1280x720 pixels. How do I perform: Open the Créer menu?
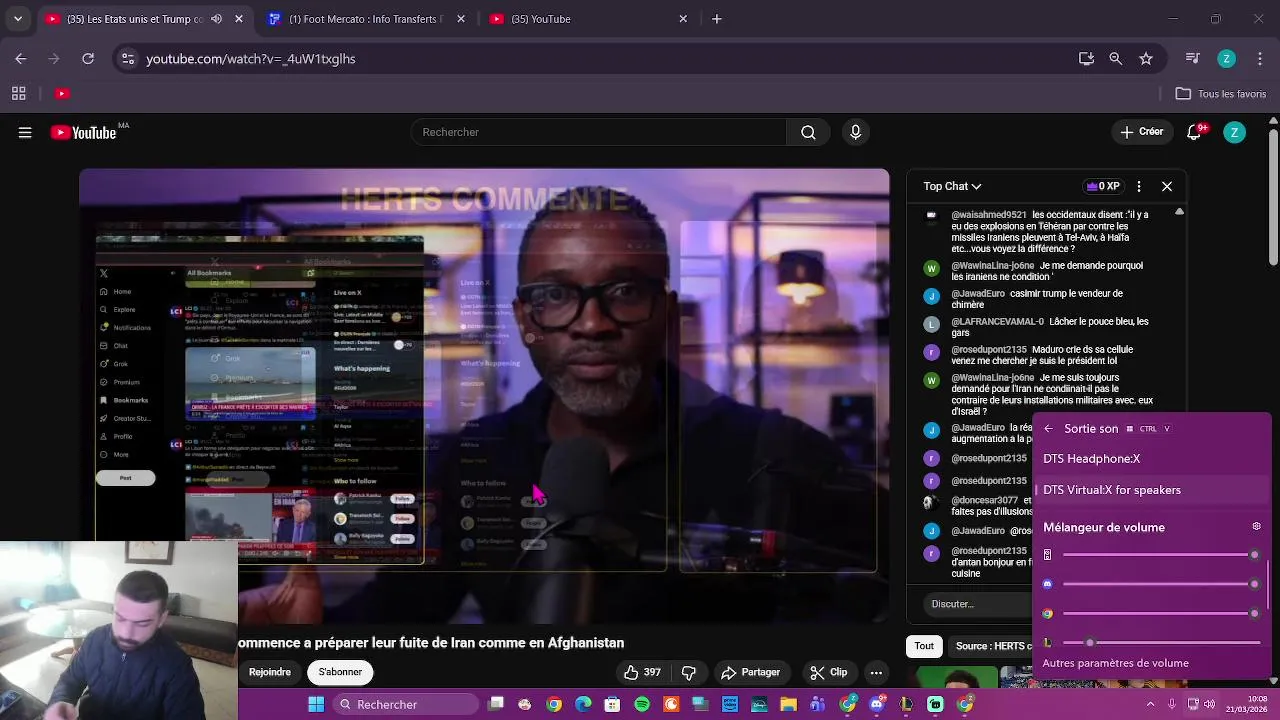(1142, 132)
